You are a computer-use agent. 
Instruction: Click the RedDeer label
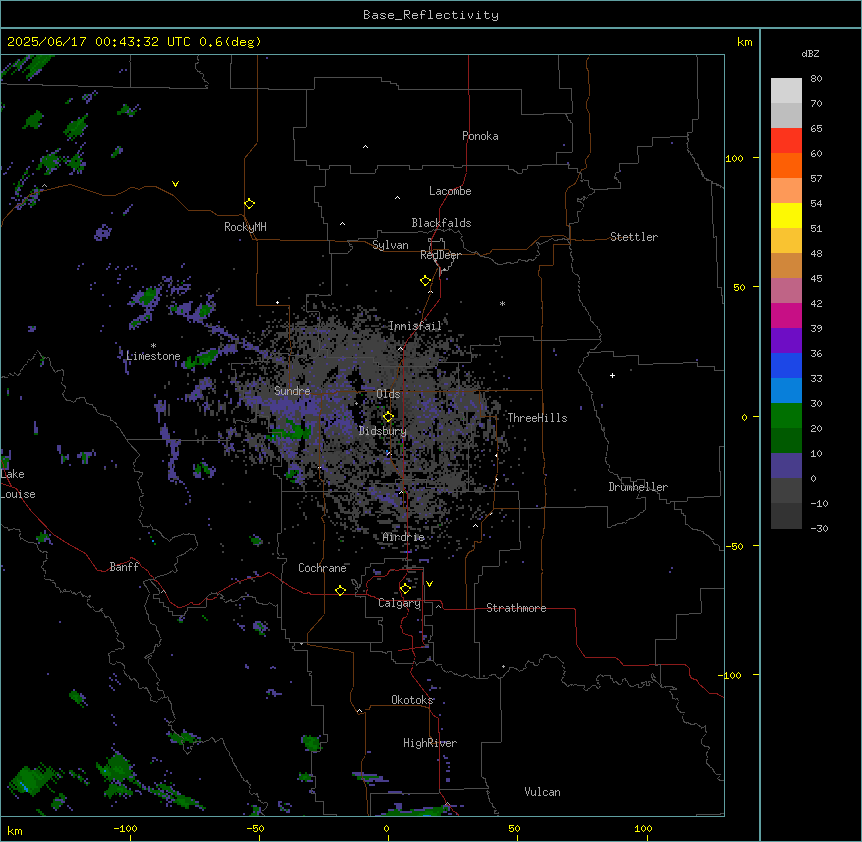click(440, 255)
